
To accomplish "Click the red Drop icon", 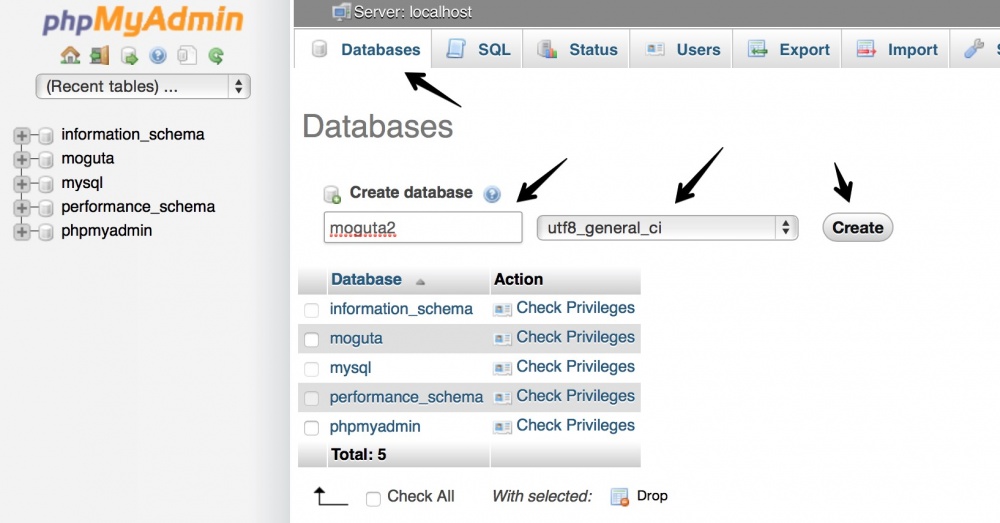I will [620, 497].
